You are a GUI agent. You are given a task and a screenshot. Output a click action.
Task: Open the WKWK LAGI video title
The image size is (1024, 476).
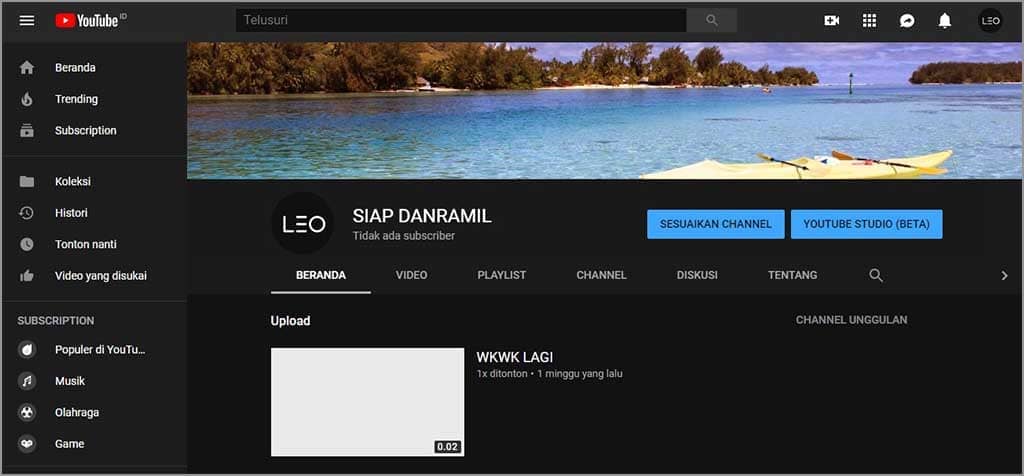515,357
